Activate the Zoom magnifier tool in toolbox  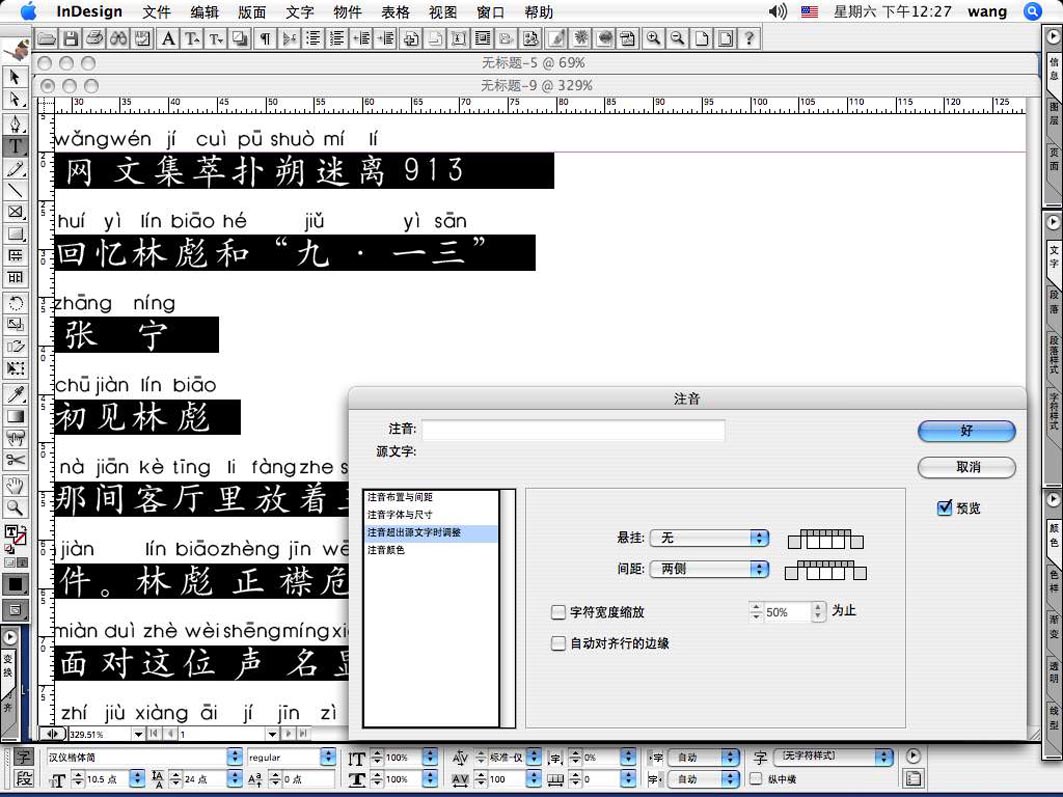(x=15, y=508)
